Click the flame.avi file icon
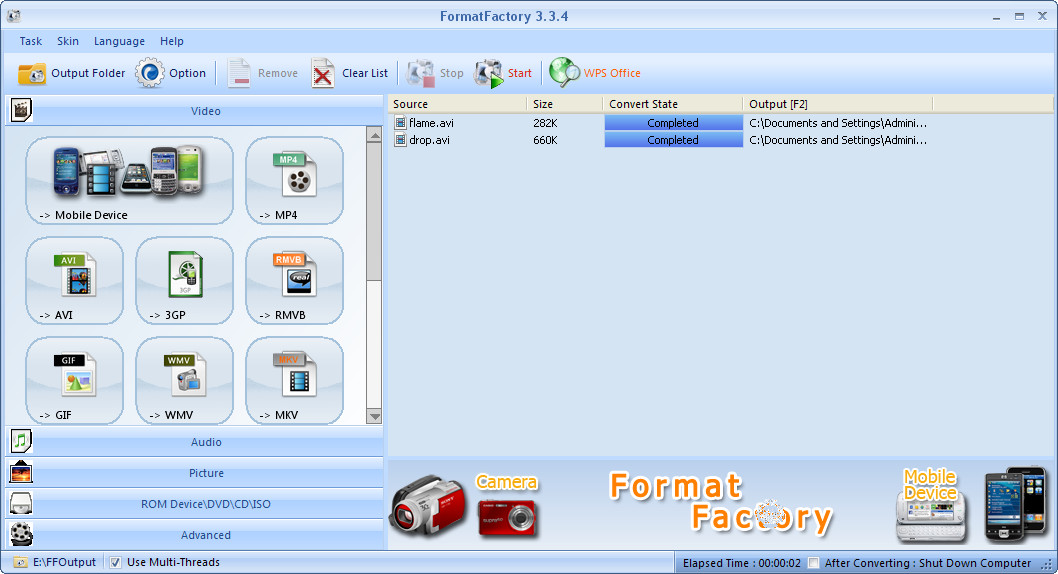Image resolution: width=1058 pixels, height=574 pixels. pos(400,123)
